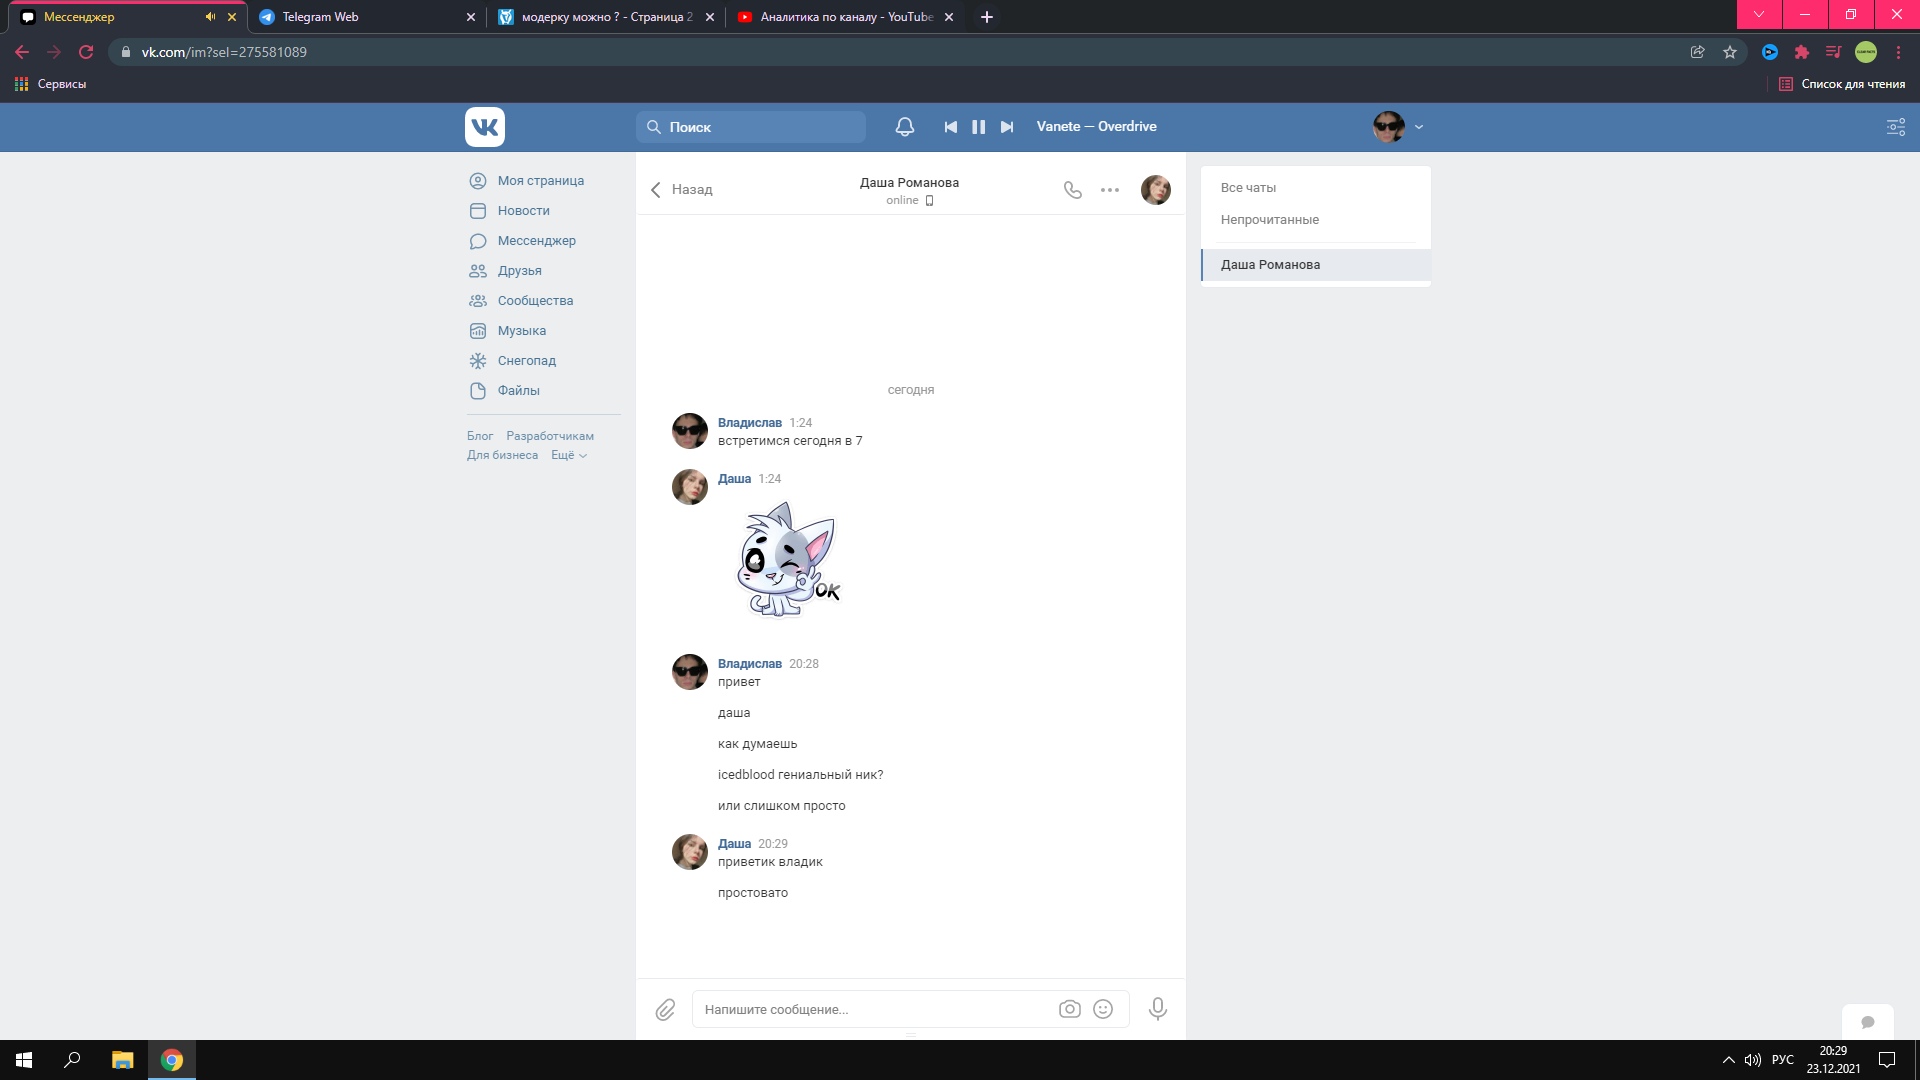Select the Непрочитанные chats filter

click(1269, 220)
